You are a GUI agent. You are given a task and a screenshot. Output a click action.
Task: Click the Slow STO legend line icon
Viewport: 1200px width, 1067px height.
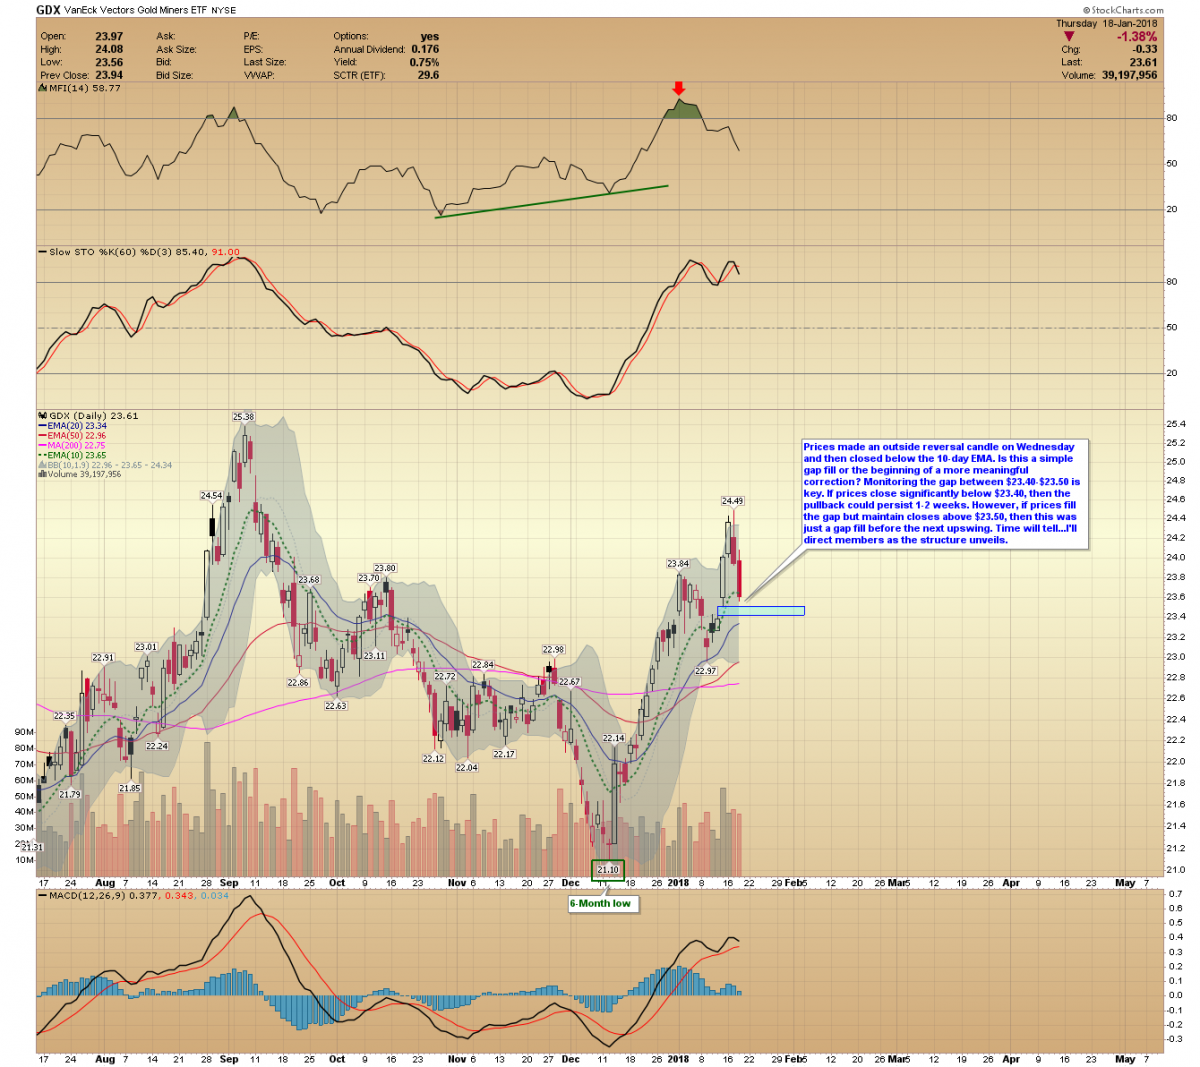42,252
